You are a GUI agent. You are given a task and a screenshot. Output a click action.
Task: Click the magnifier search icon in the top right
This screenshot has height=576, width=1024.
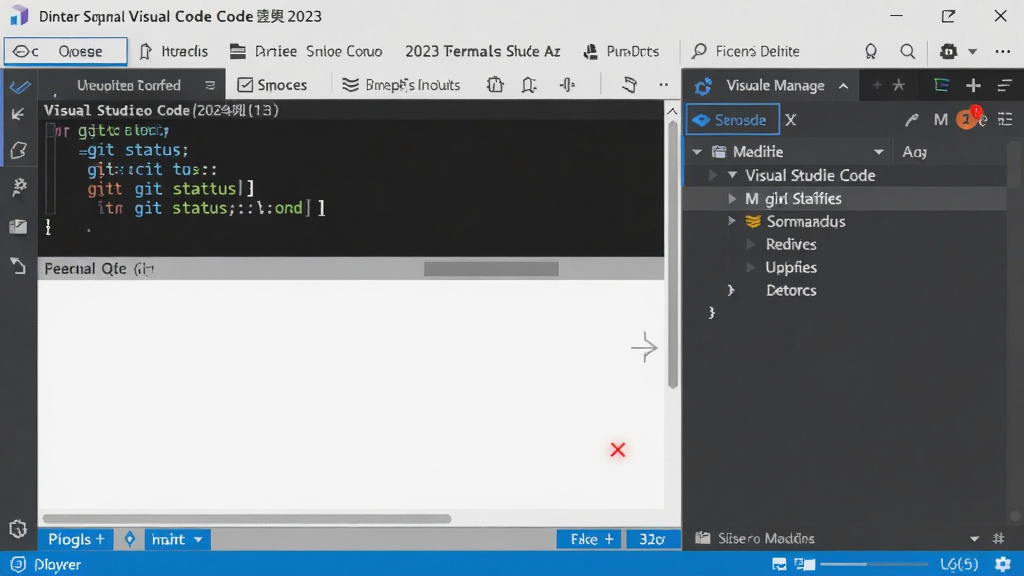907,51
